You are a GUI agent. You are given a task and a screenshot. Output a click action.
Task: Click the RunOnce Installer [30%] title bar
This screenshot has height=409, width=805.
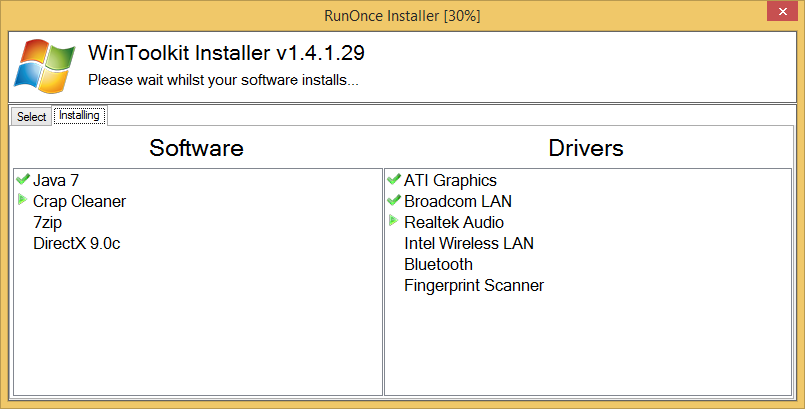pos(402,16)
